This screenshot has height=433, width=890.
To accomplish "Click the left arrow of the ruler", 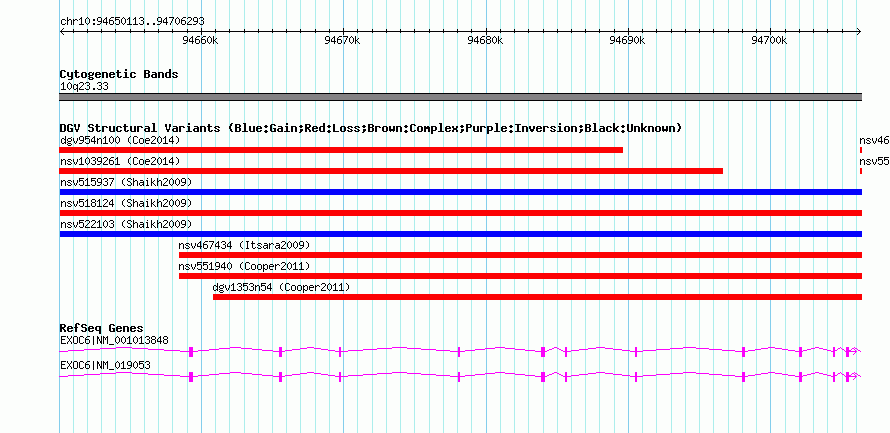I will click(x=62, y=31).
